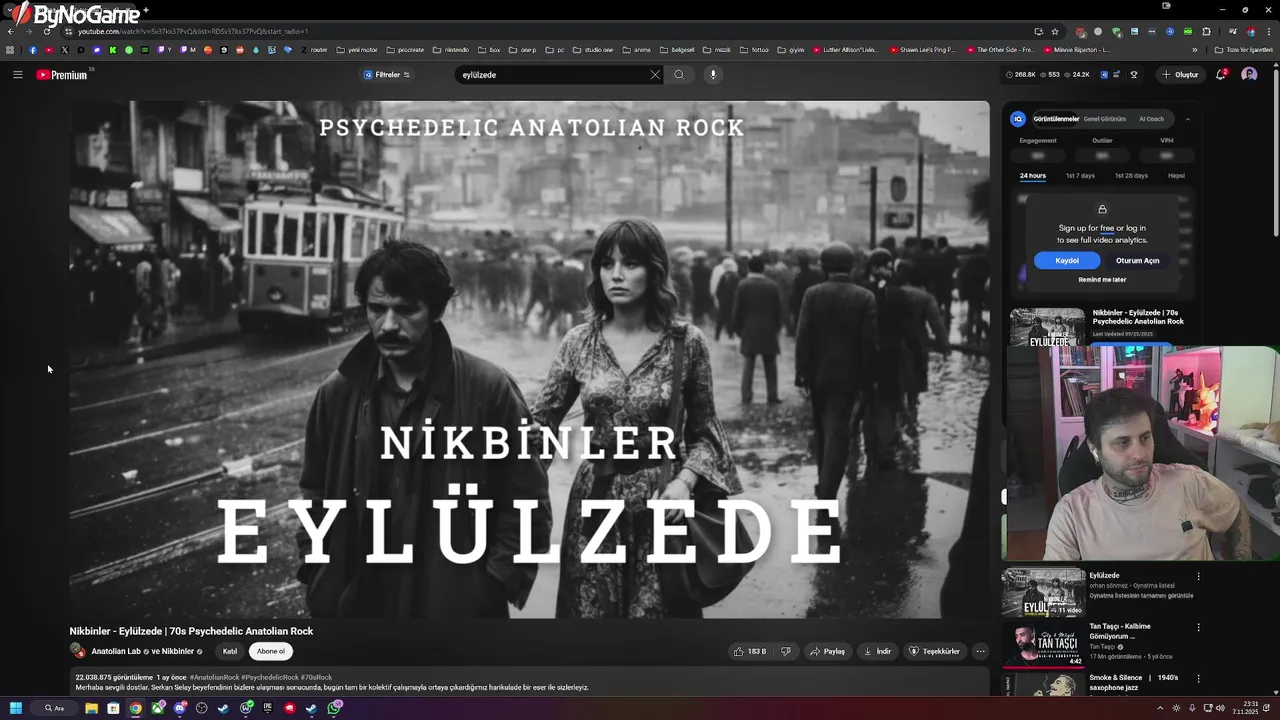1280x720 pixels.
Task: Go back with browser back arrow
Action: pyautogui.click(x=10, y=31)
